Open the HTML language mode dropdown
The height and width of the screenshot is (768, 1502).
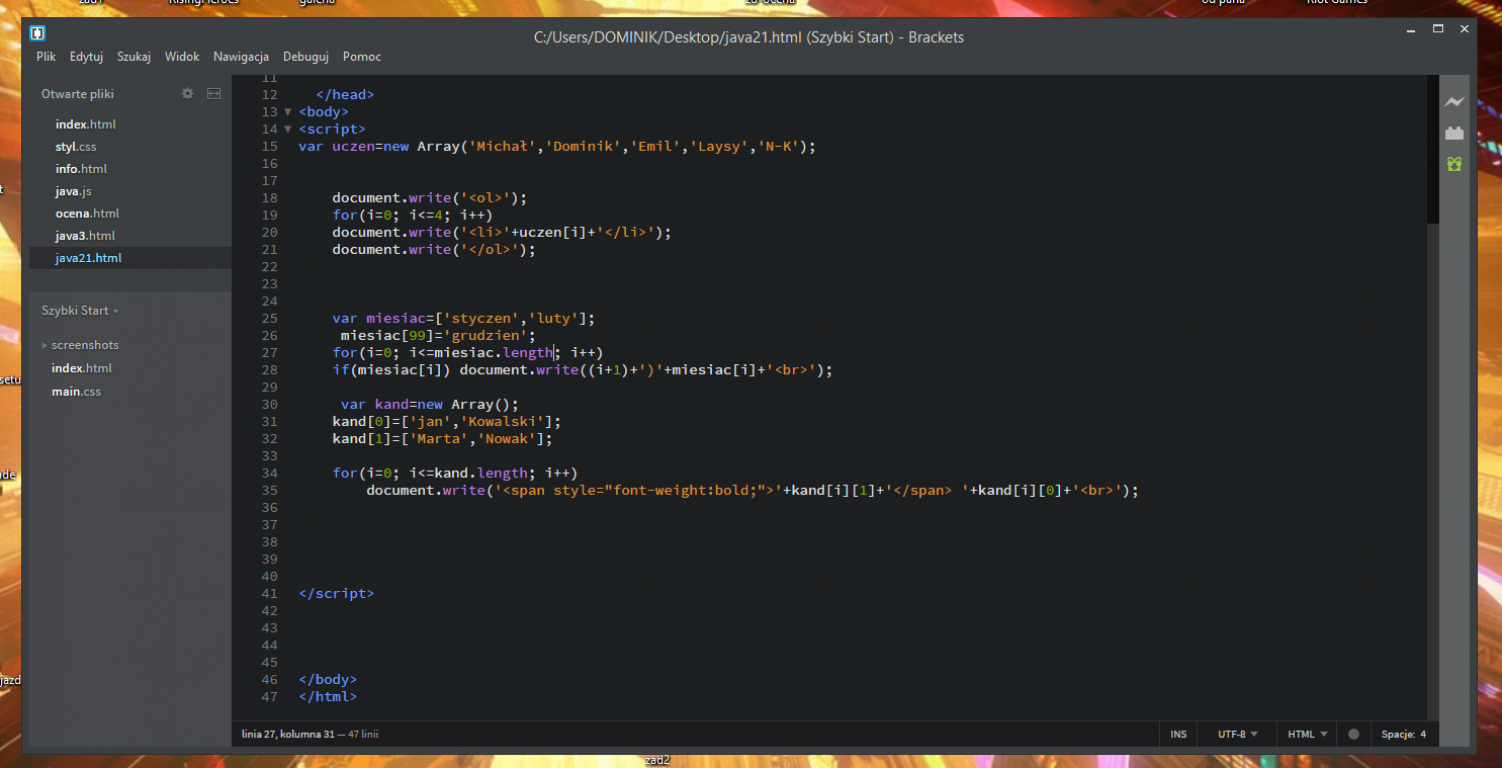[1308, 734]
